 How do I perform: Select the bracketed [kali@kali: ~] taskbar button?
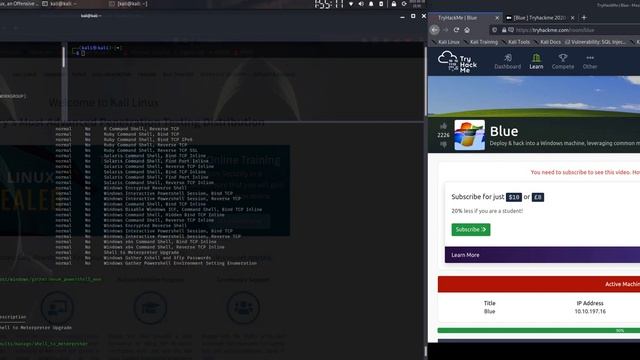click(x=129, y=4)
